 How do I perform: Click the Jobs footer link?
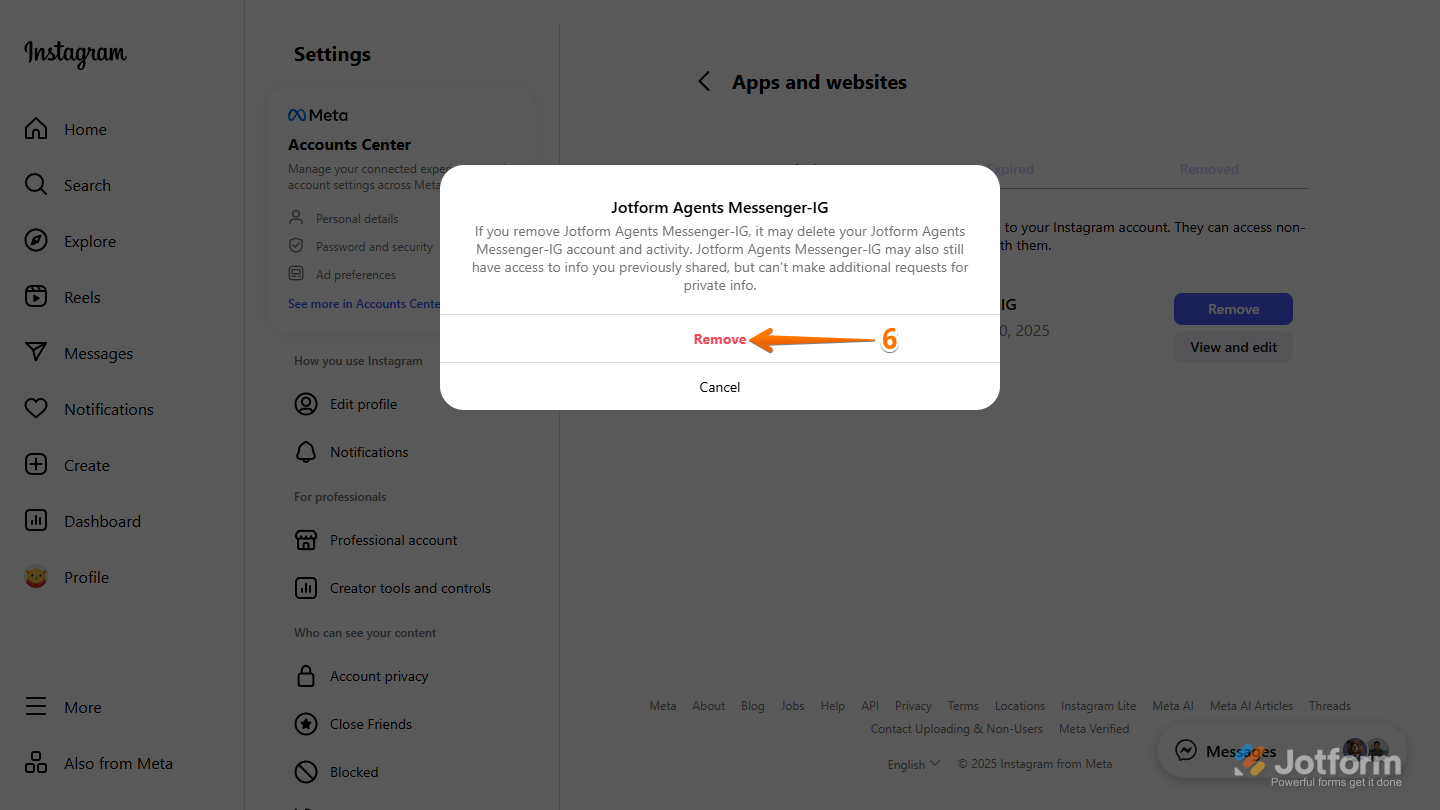(x=793, y=706)
